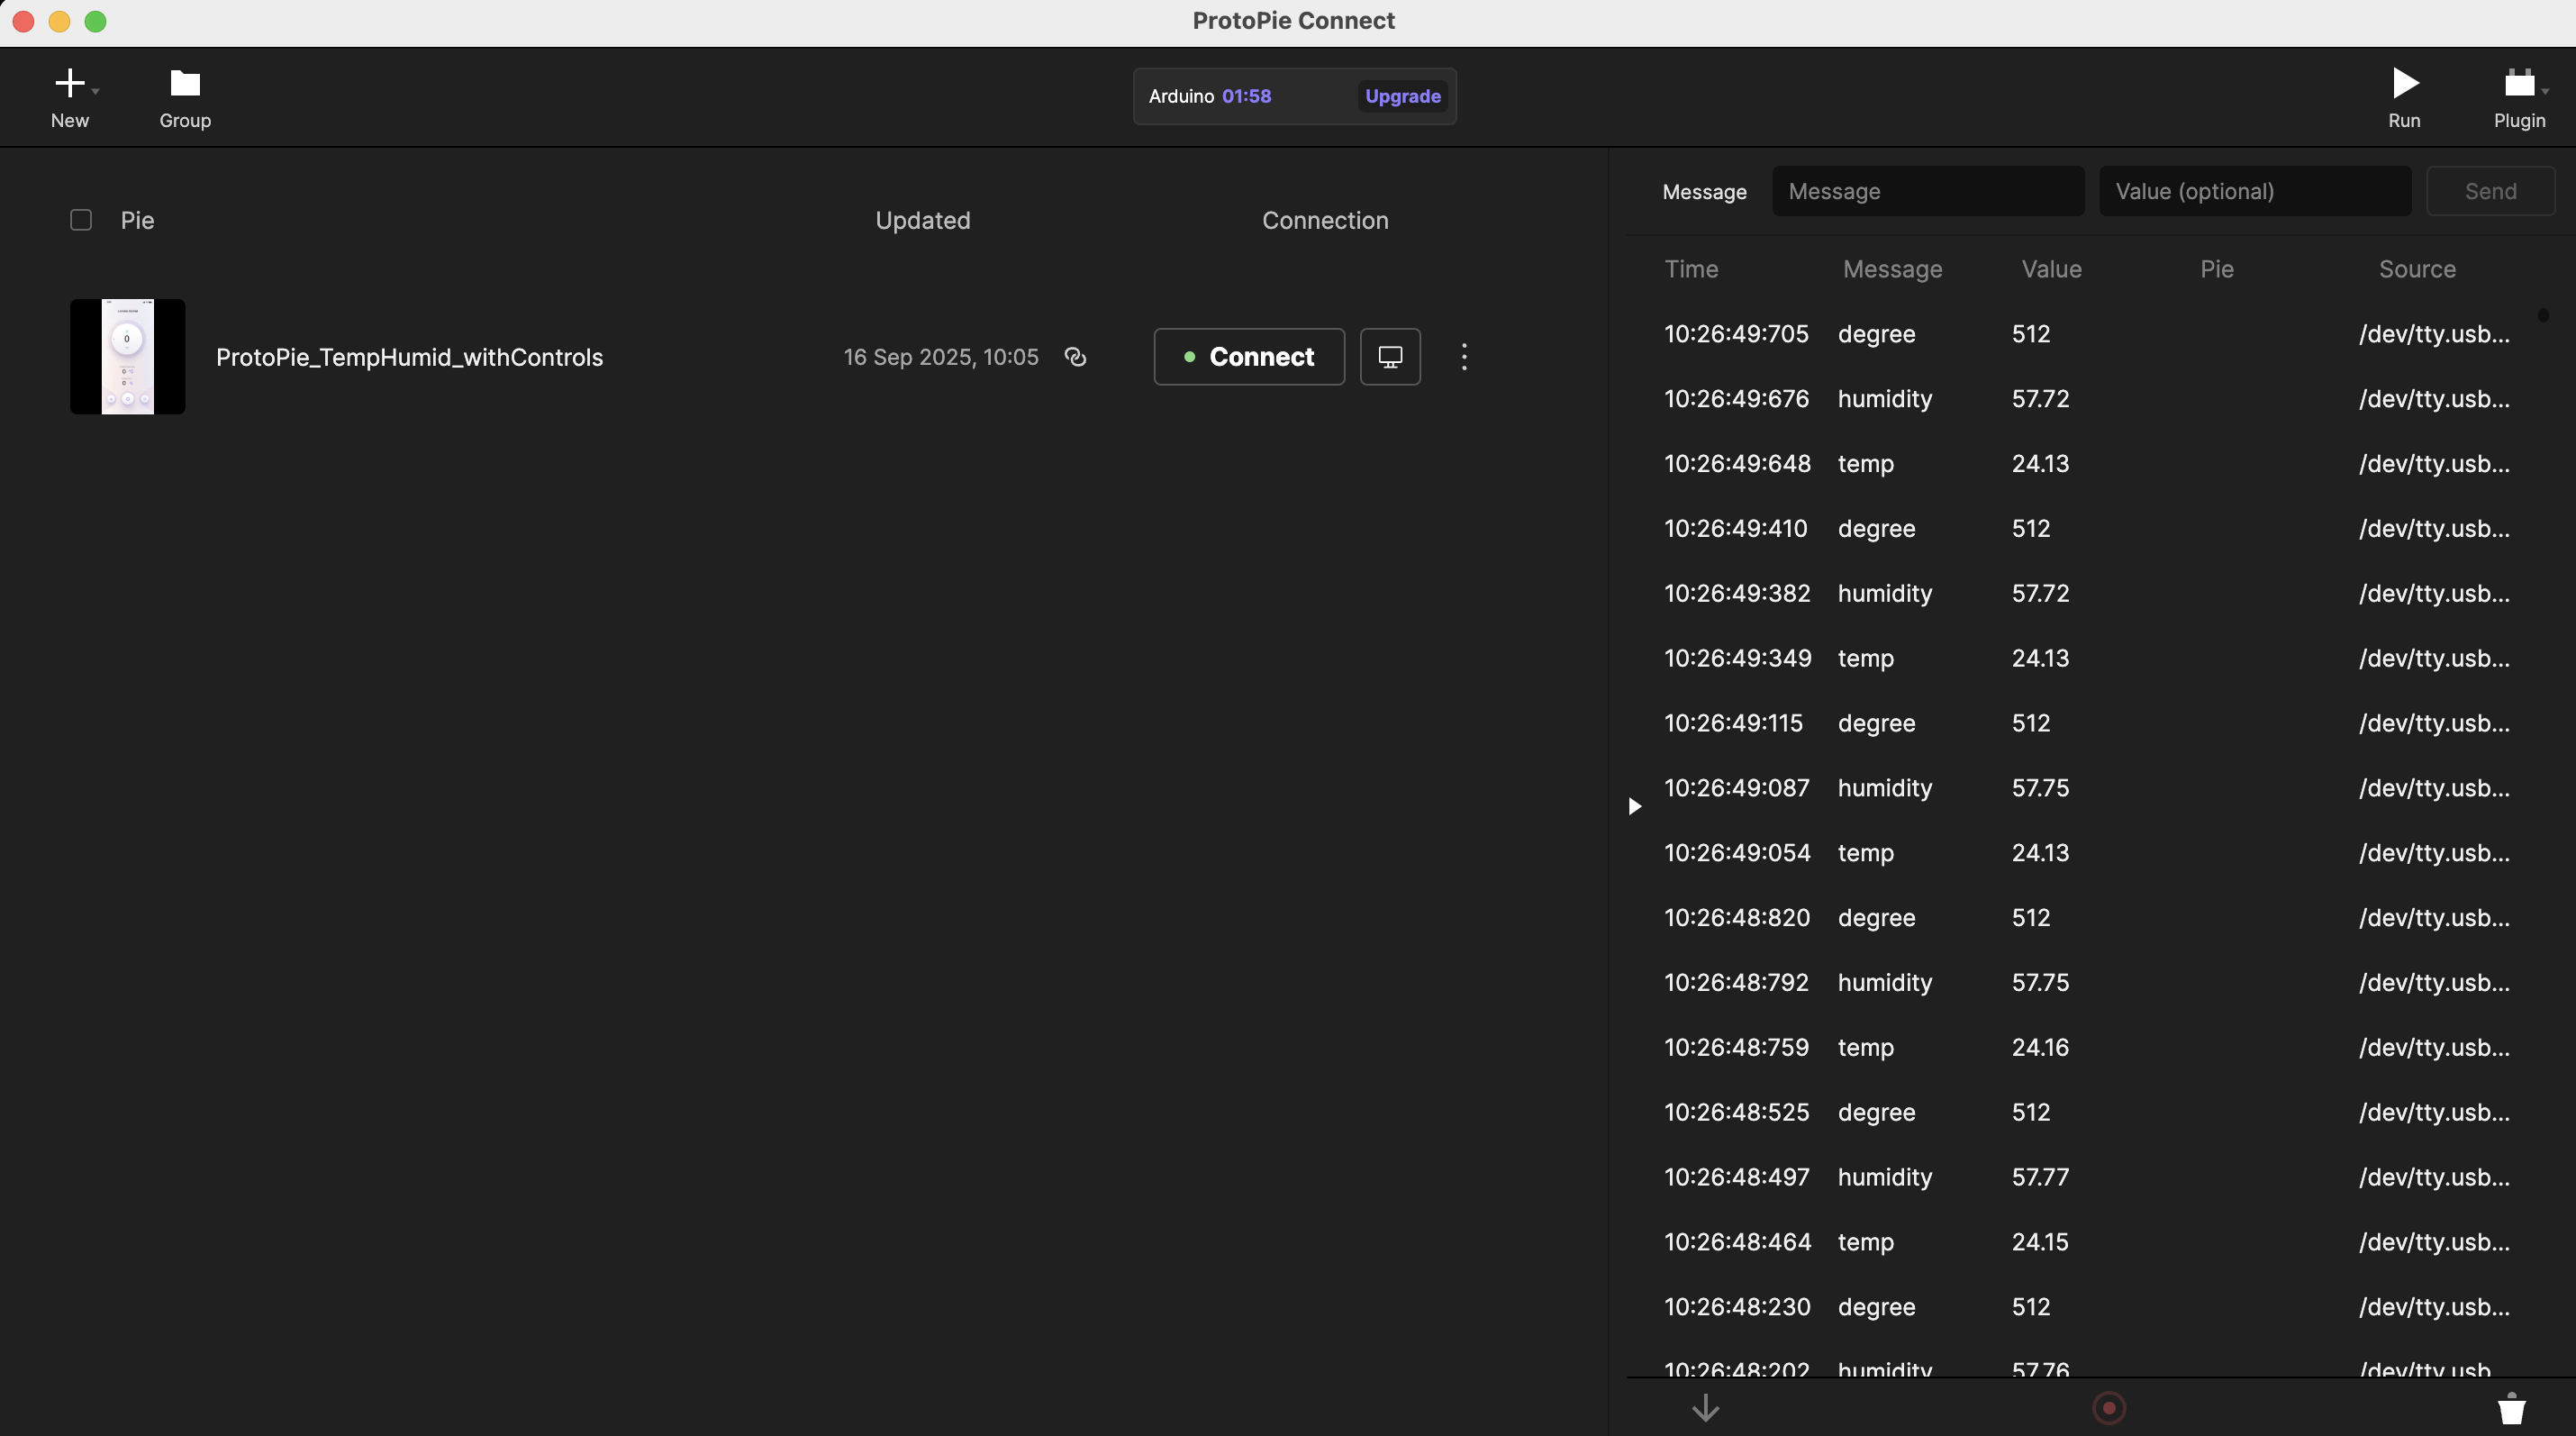The width and height of the screenshot is (2576, 1436).
Task: Toggle the record button in the log footer
Action: 2108,1408
